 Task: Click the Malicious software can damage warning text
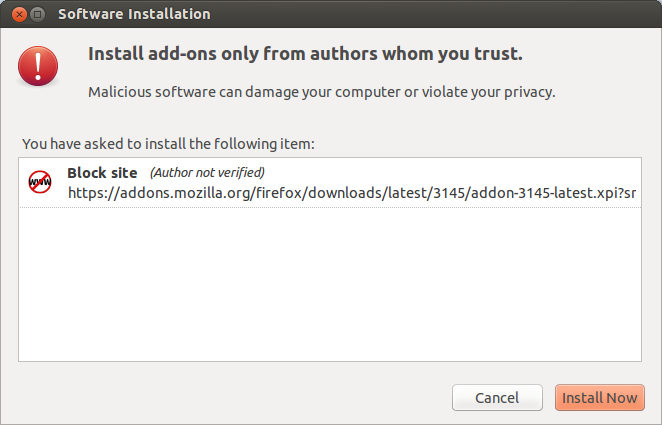[322, 92]
